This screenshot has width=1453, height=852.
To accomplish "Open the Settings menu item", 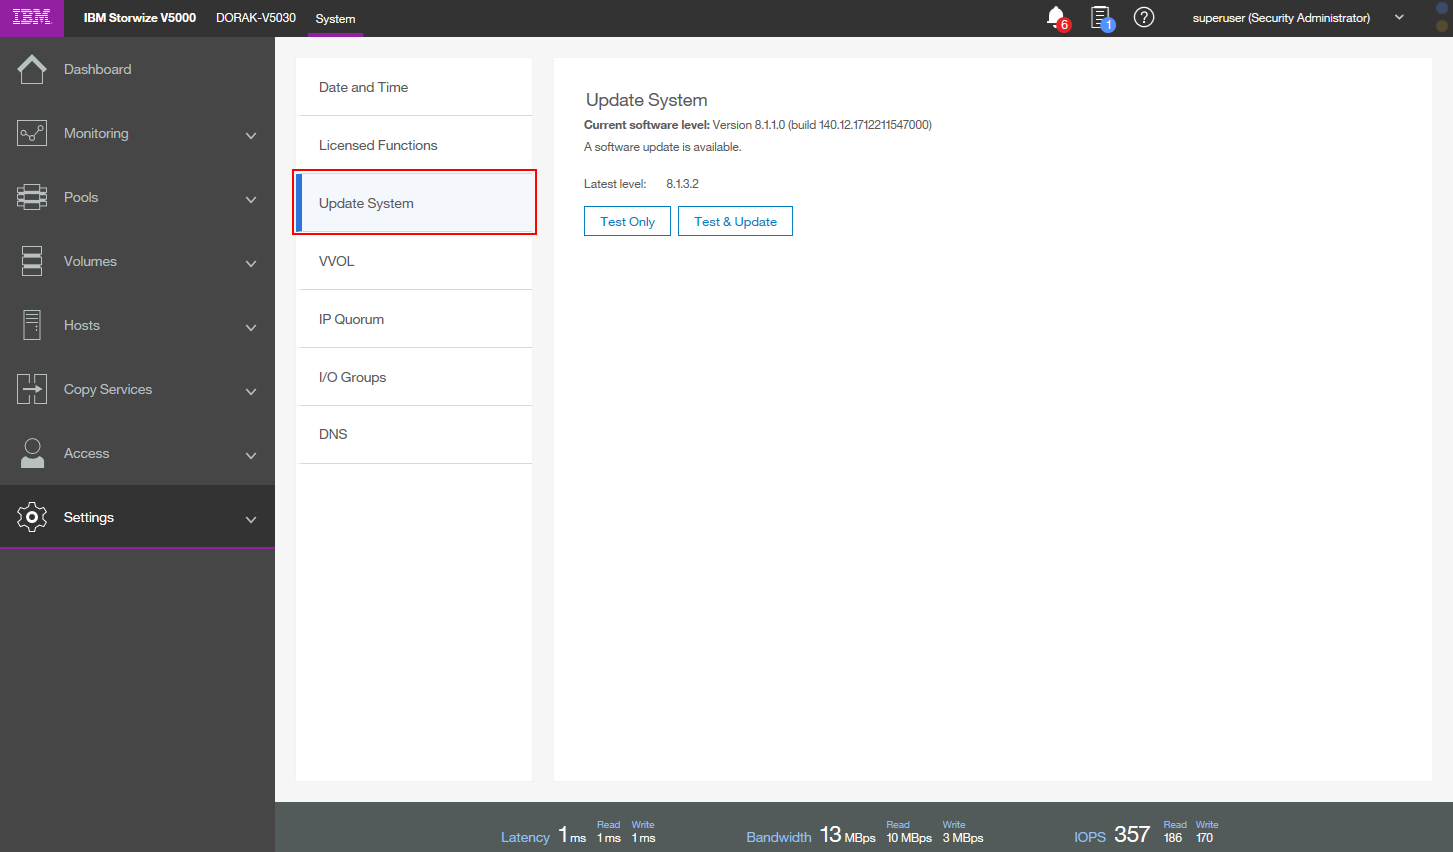I will click(x=137, y=517).
